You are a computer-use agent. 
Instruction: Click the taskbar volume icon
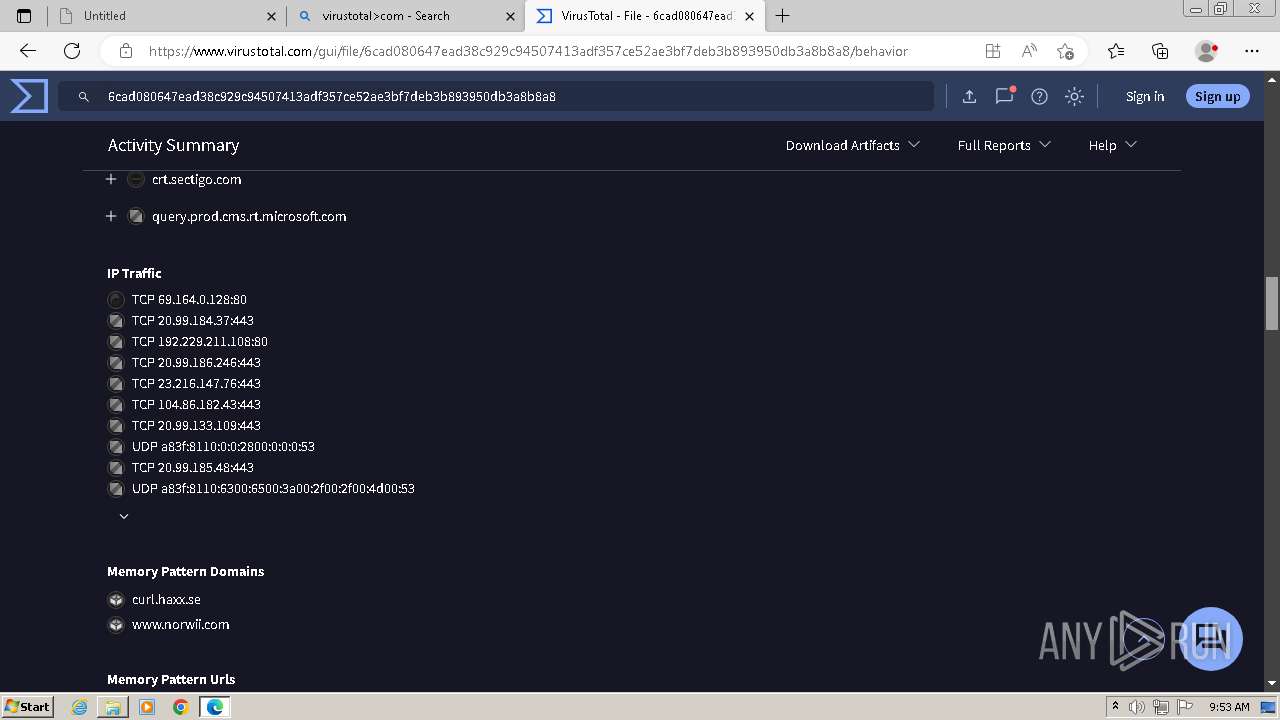tap(1138, 707)
